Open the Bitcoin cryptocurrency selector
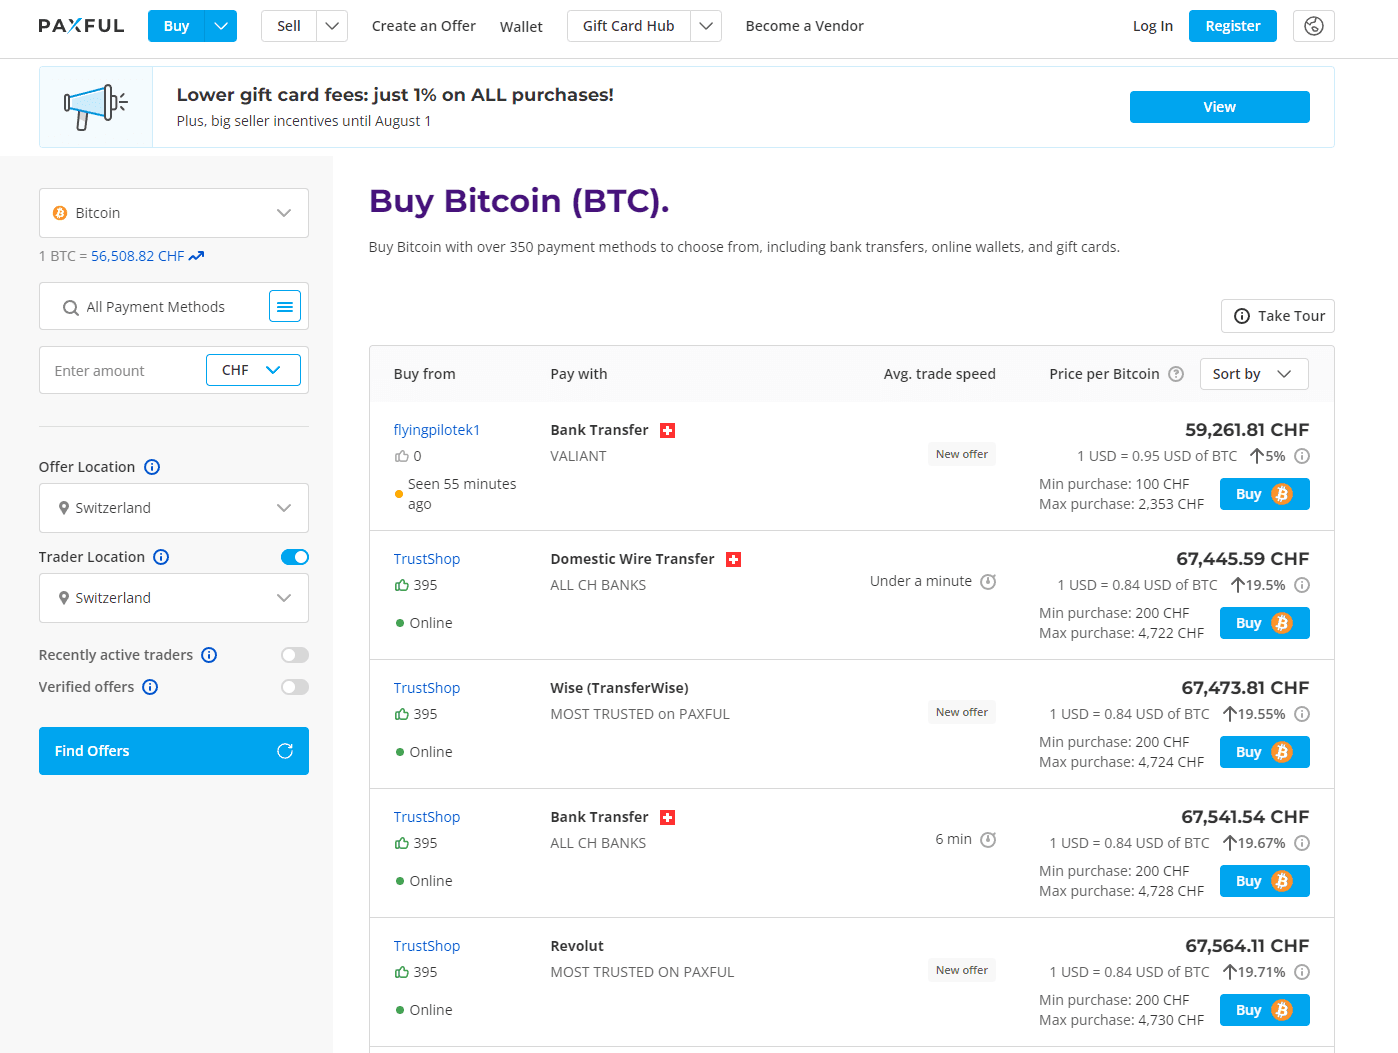This screenshot has width=1398, height=1053. point(174,213)
